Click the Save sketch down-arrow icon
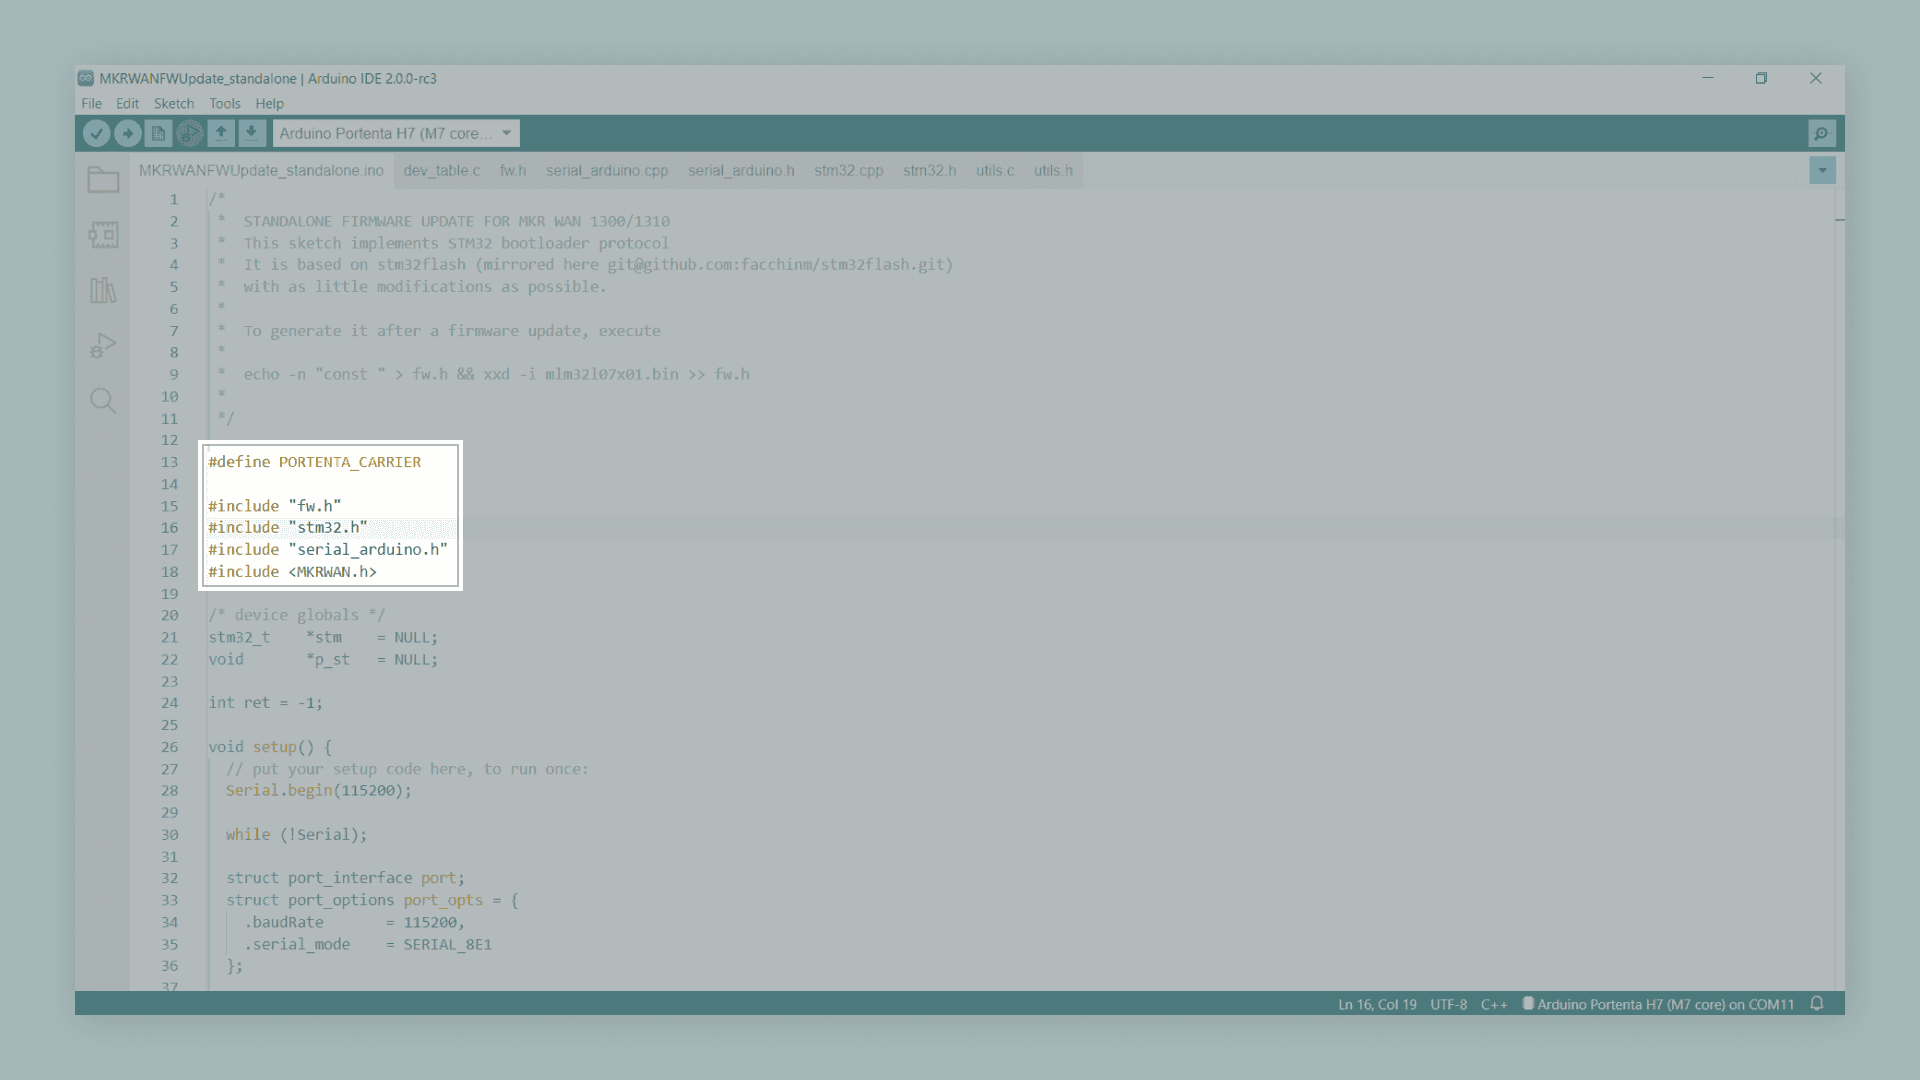Image resolution: width=1920 pixels, height=1080 pixels. click(252, 133)
